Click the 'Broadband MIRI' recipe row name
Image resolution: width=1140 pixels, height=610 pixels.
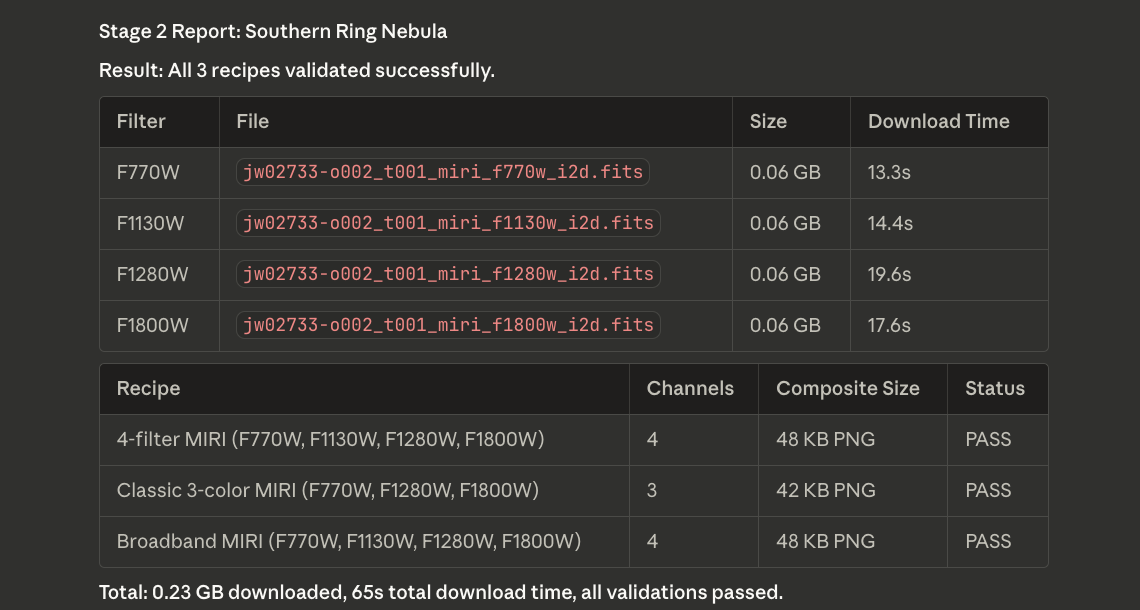point(349,541)
